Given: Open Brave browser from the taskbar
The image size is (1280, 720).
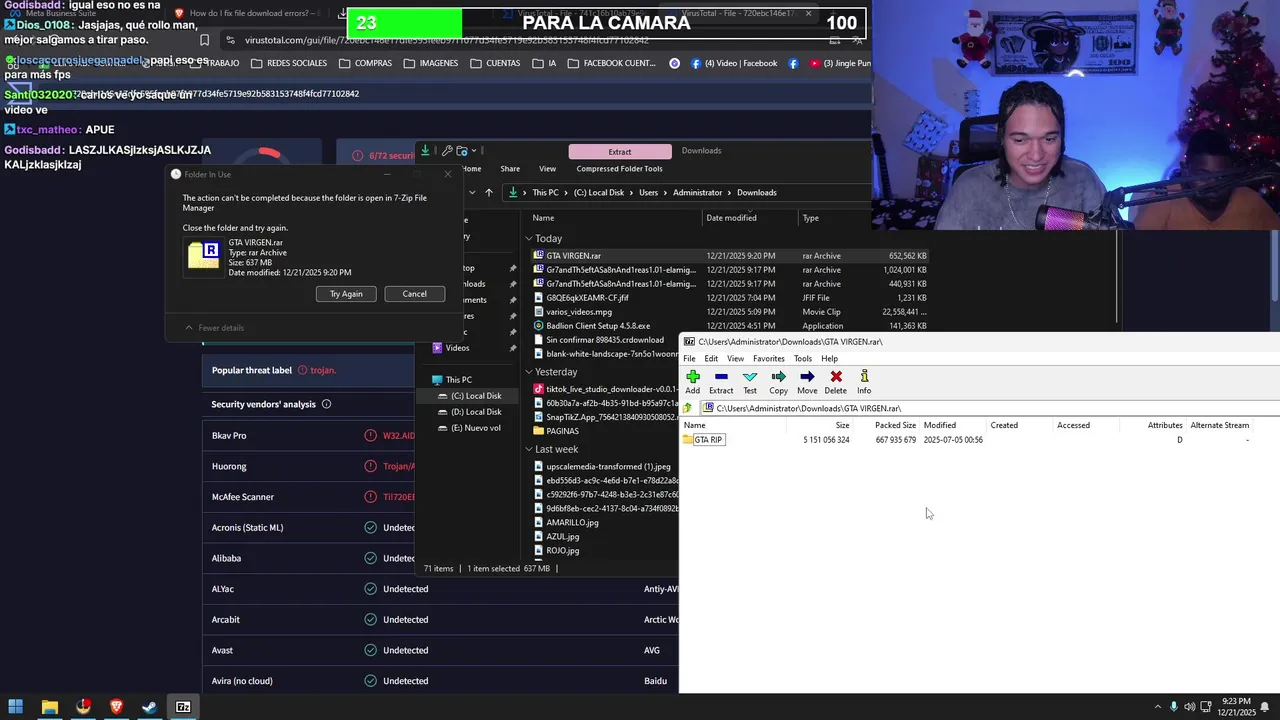Looking at the screenshot, I should click(x=116, y=707).
